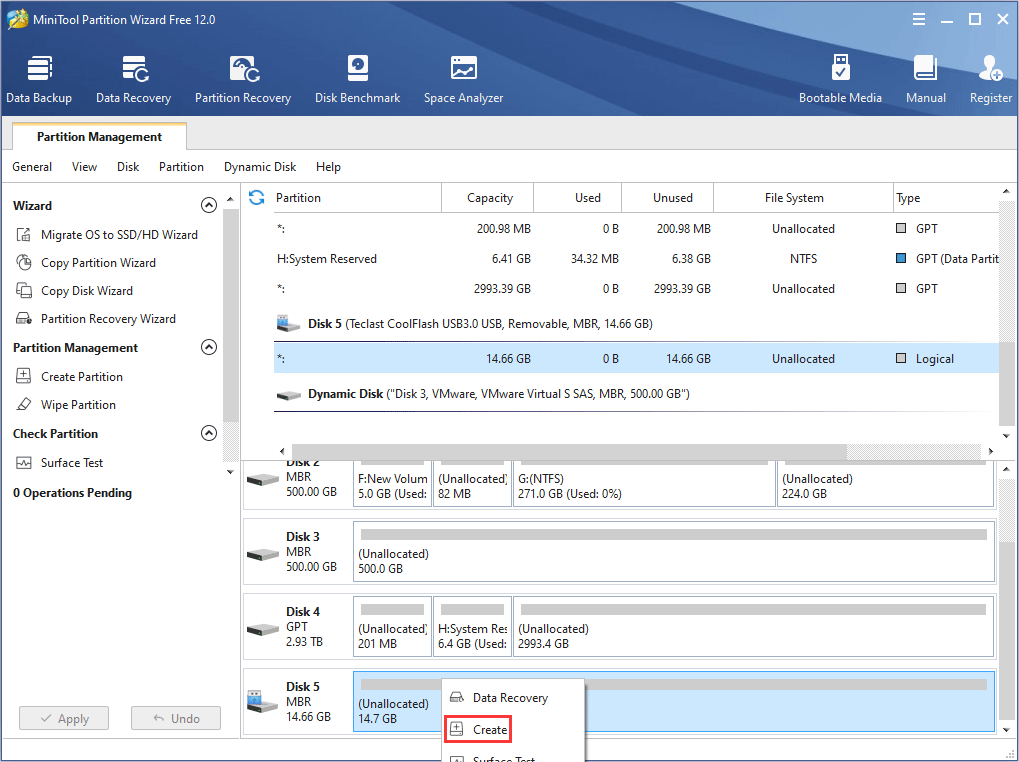Click down arrow of sidebar scrollbar

[230, 472]
